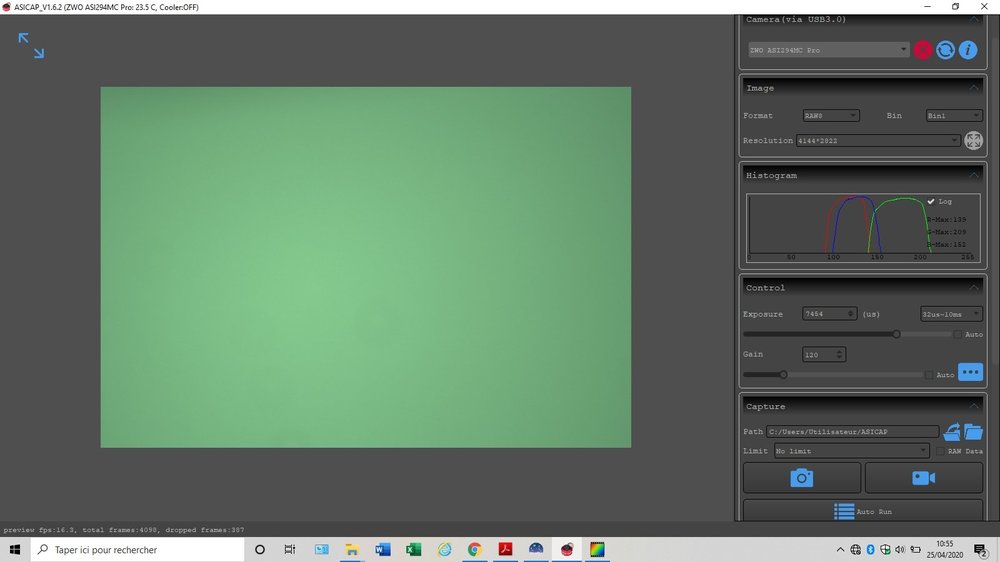
Task: Click the green camera preview image
Action: (x=365, y=267)
